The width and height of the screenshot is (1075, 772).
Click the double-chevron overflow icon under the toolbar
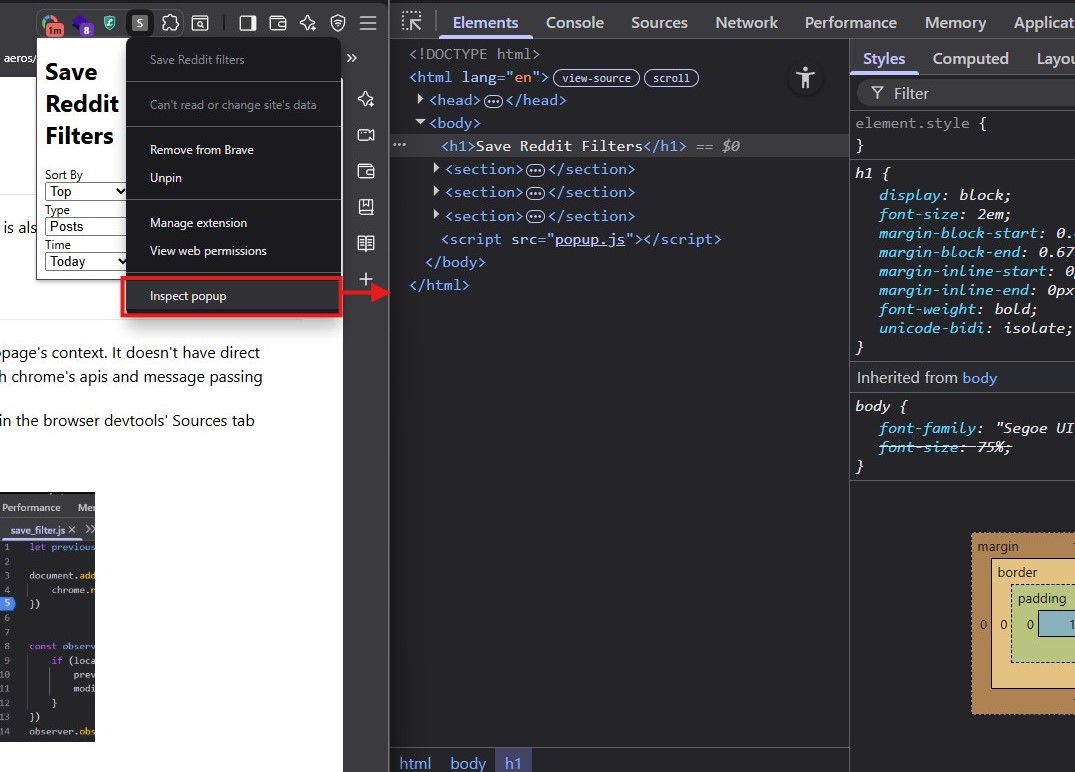coord(352,58)
